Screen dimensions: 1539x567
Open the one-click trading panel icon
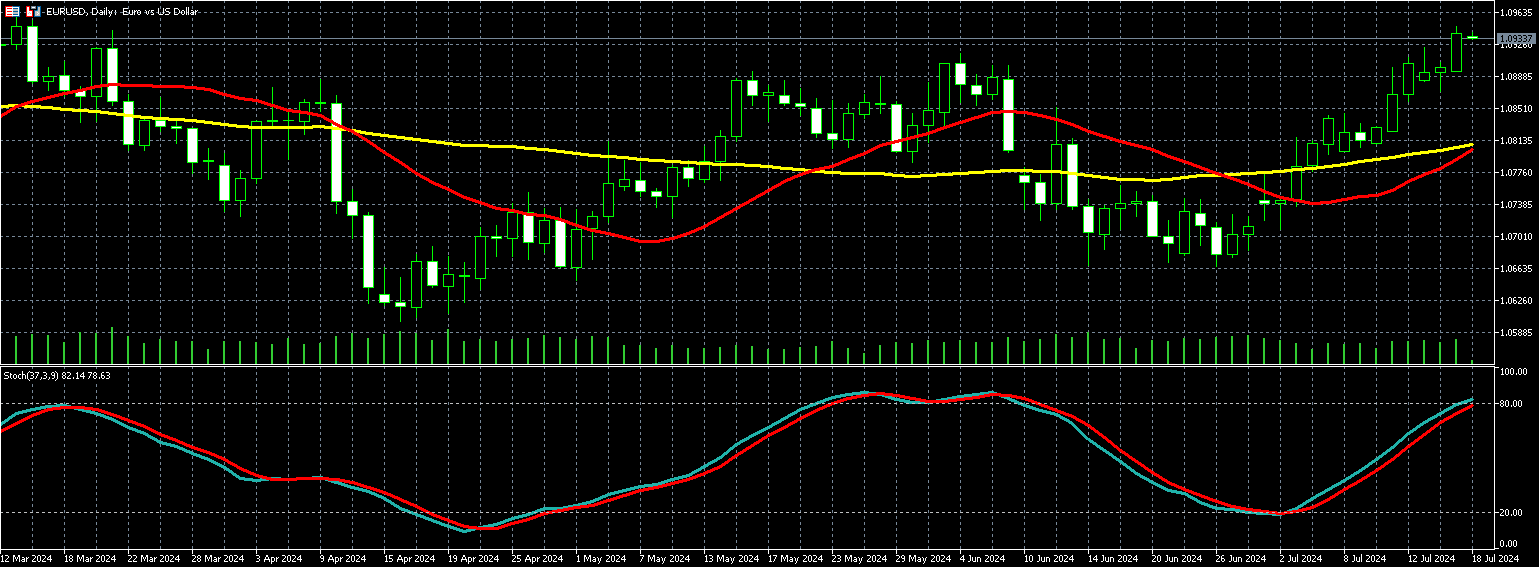pyautogui.click(x=32, y=11)
